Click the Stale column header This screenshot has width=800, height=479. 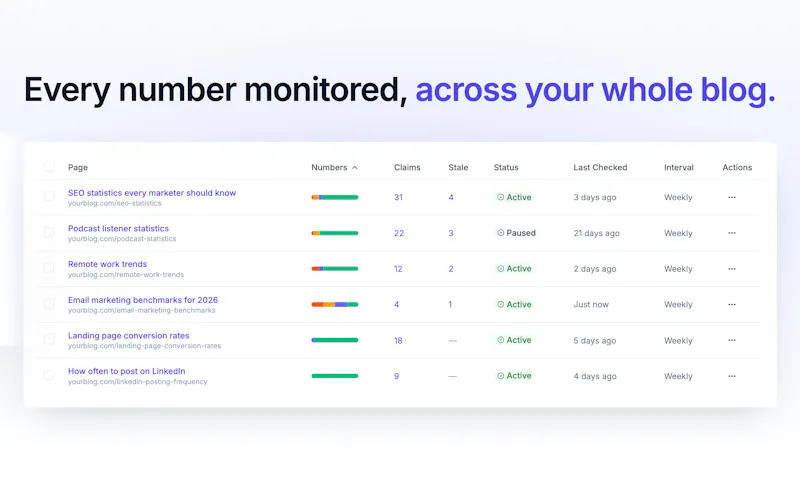tap(458, 167)
